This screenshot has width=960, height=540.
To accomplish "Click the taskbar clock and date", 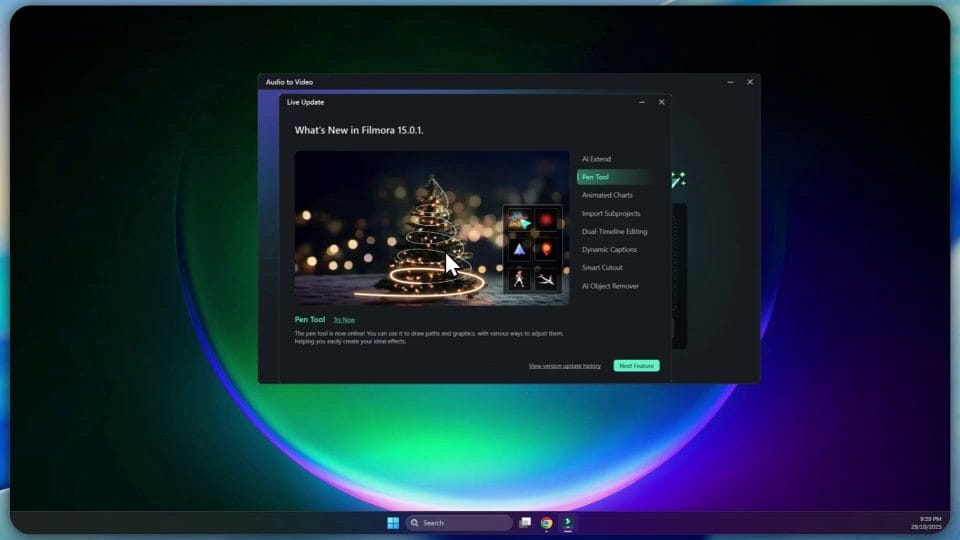I will click(926, 523).
